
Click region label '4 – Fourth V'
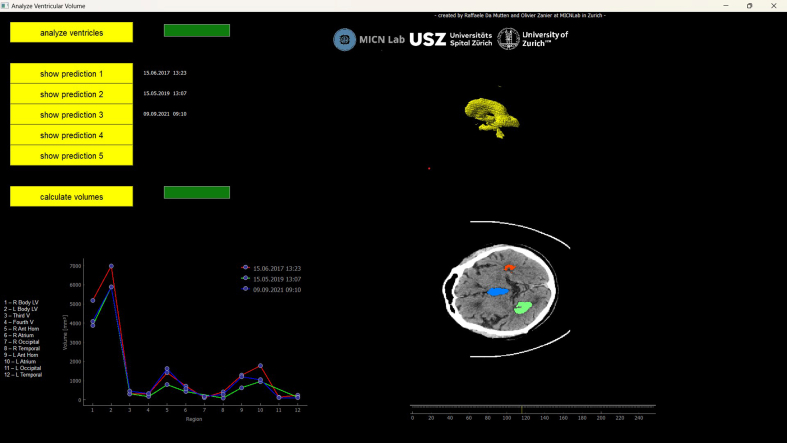click(19, 322)
